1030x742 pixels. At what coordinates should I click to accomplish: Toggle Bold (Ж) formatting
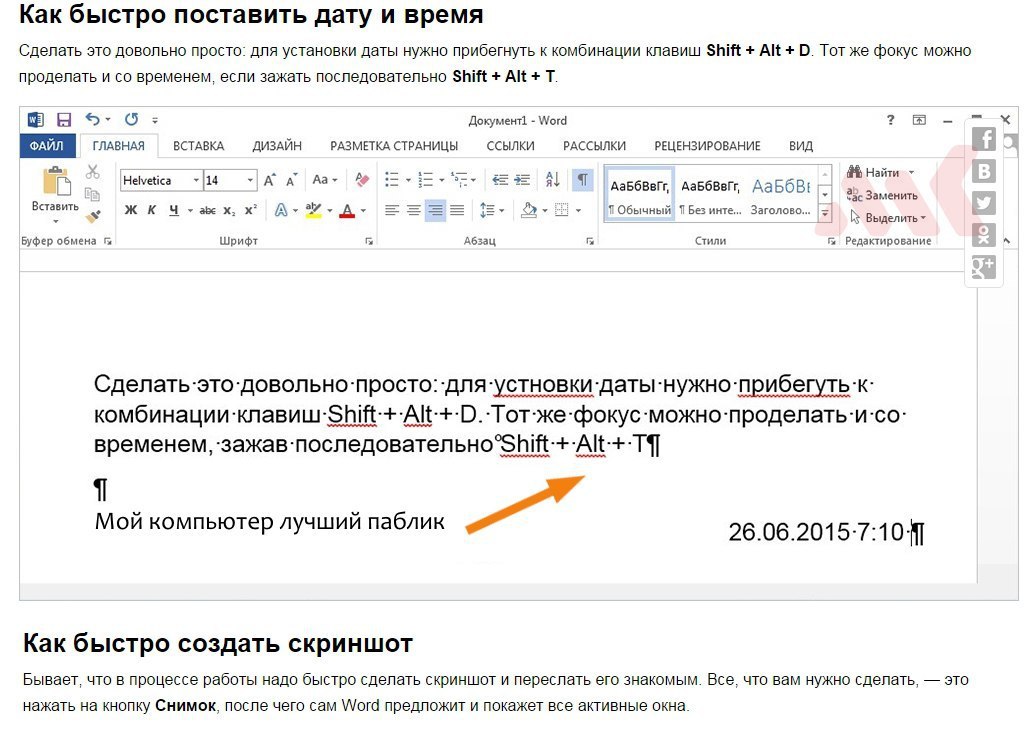pyautogui.click(x=131, y=210)
